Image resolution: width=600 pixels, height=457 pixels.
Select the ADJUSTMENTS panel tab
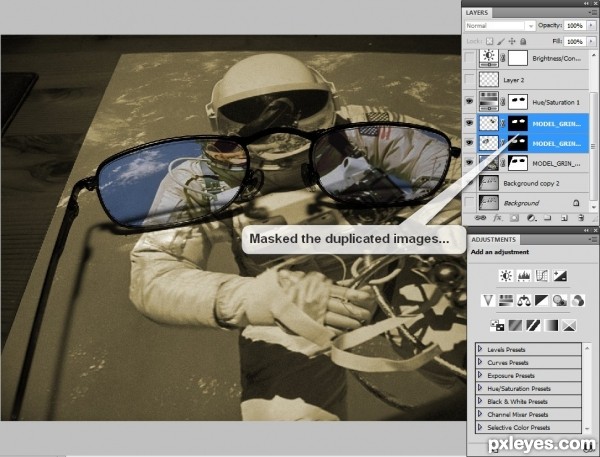(x=493, y=240)
